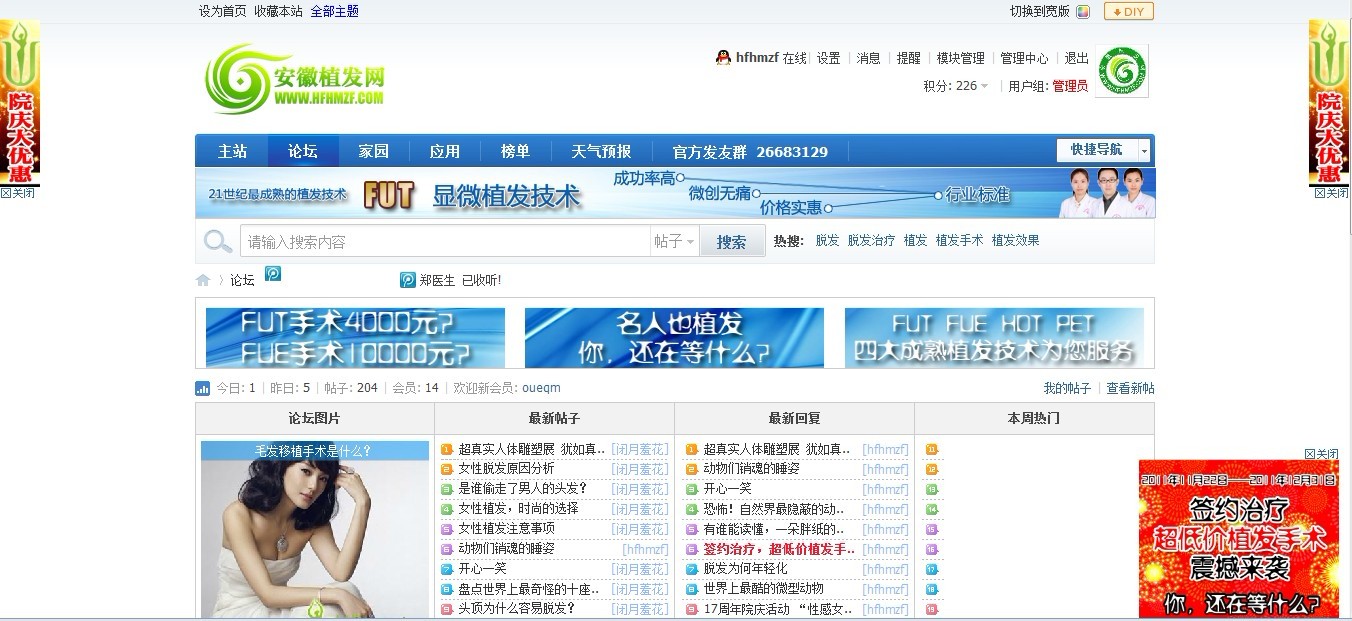The image size is (1352, 621).
Task: Click rank icon beside 女性植发注意事项
Action: [x=447, y=529]
